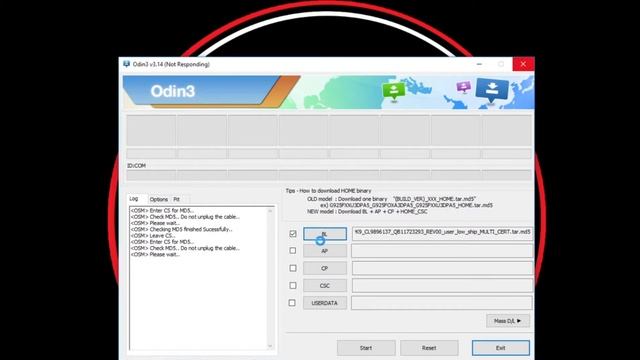Click the green download icon in banner
640x360 pixels.
pyautogui.click(x=393, y=91)
